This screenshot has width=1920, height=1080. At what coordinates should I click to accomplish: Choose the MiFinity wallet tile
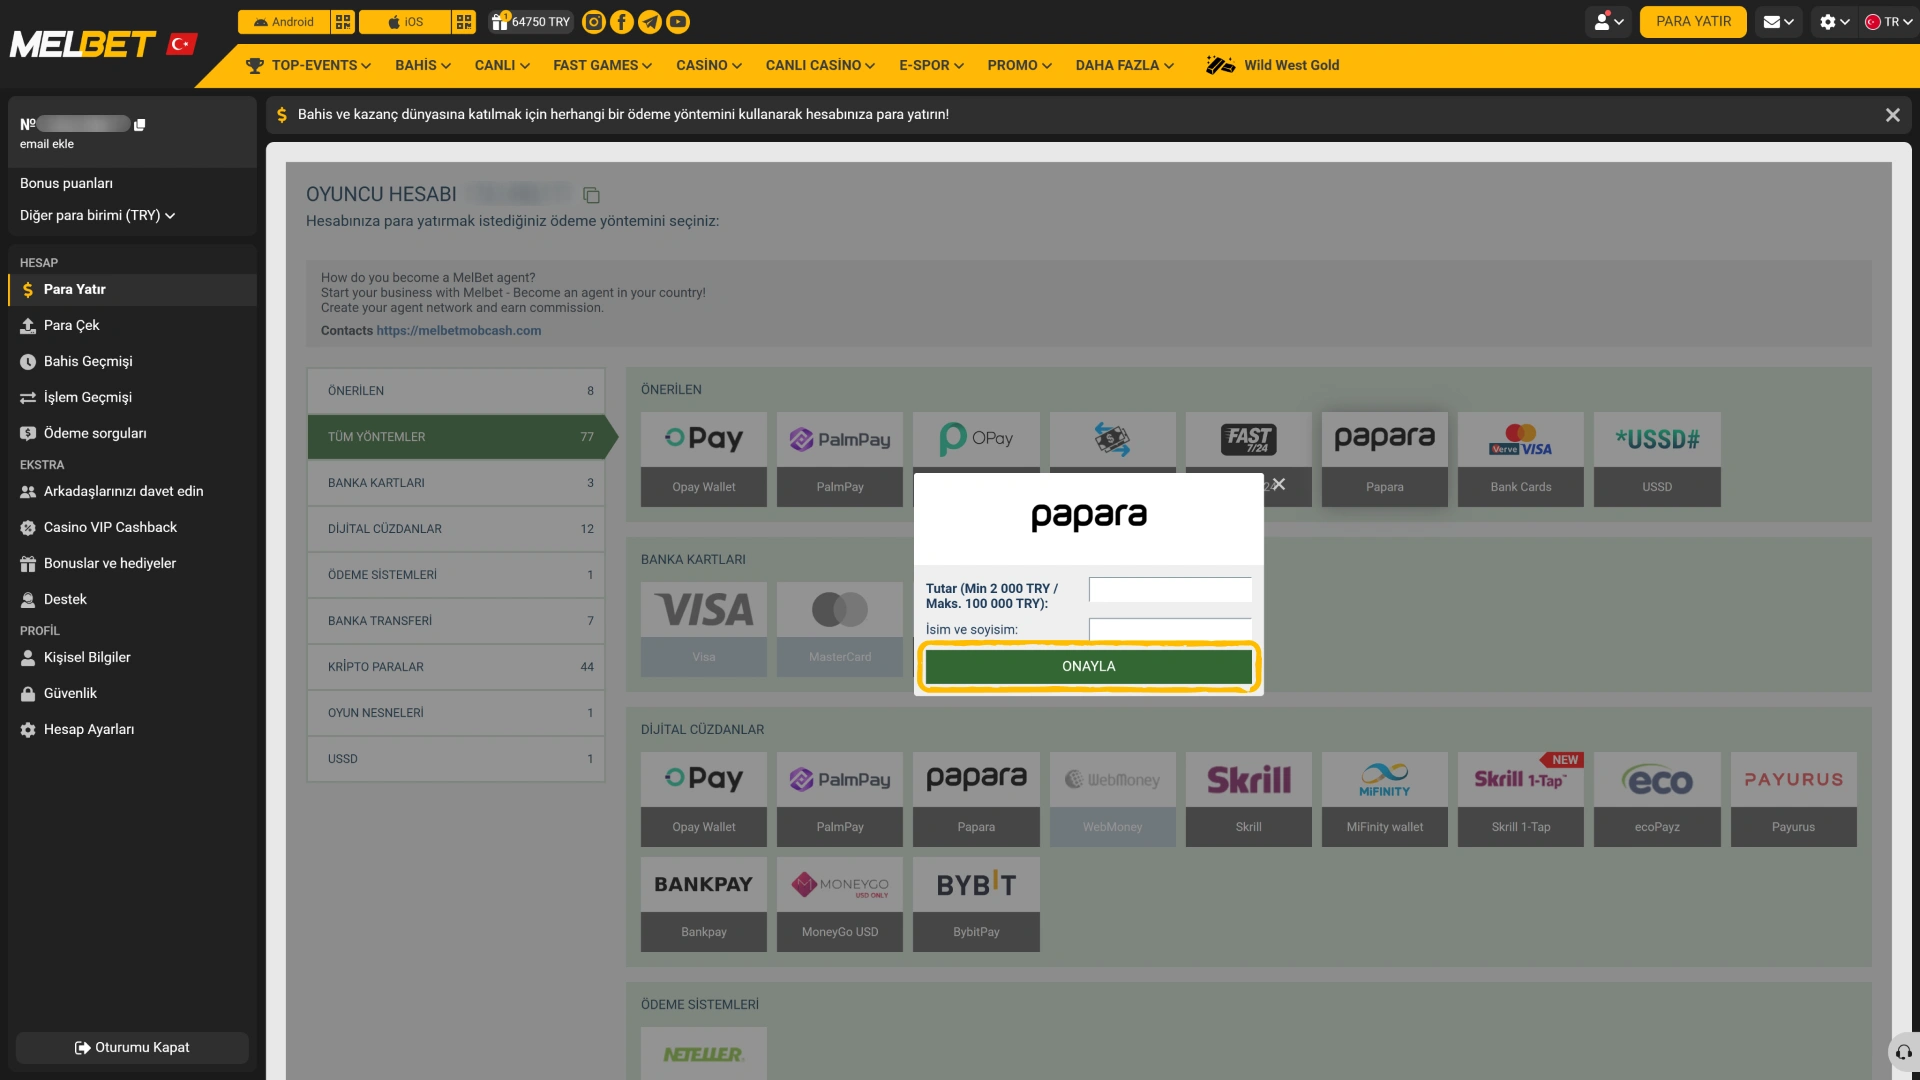pos(1385,800)
